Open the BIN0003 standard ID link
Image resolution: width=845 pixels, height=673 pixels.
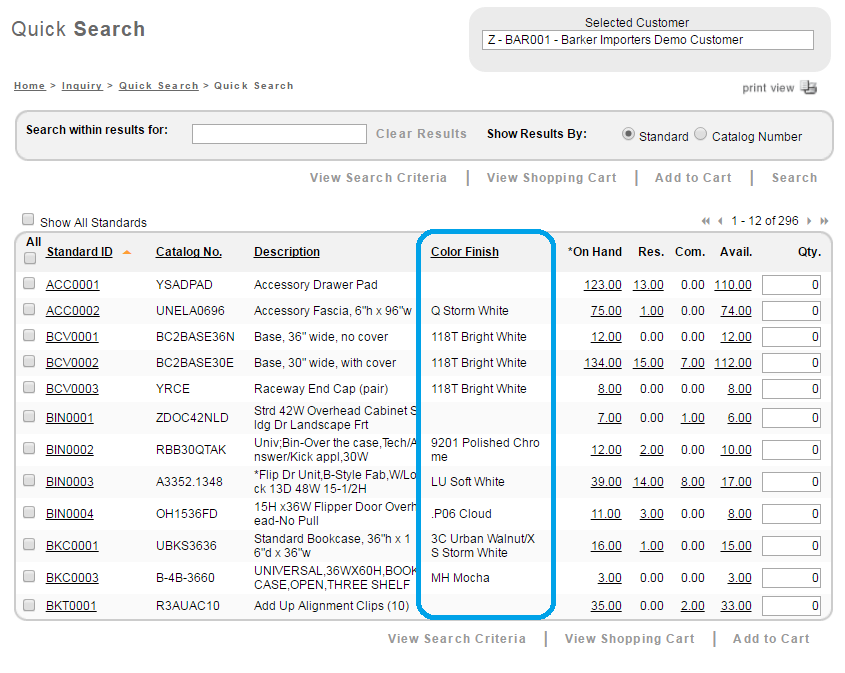coord(70,482)
